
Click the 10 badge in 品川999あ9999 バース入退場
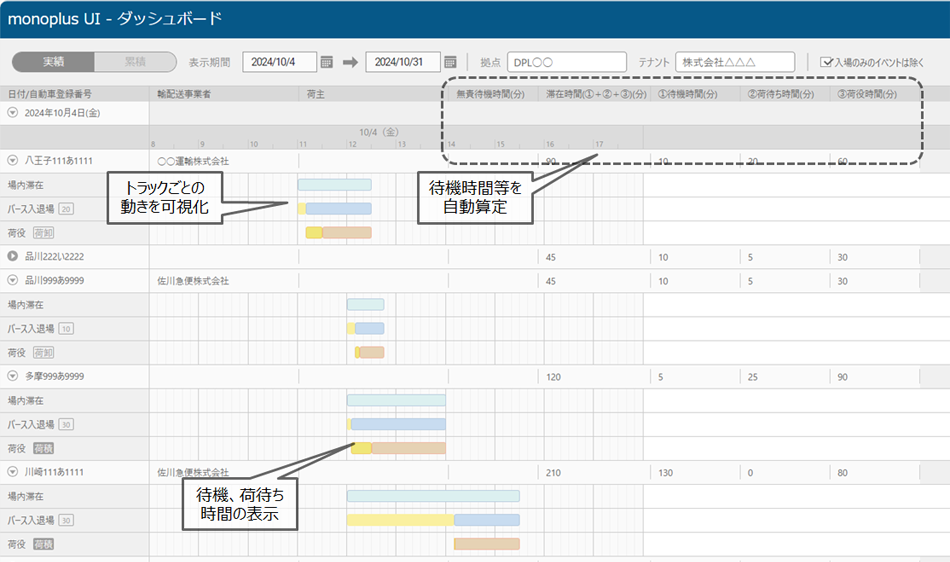66,328
